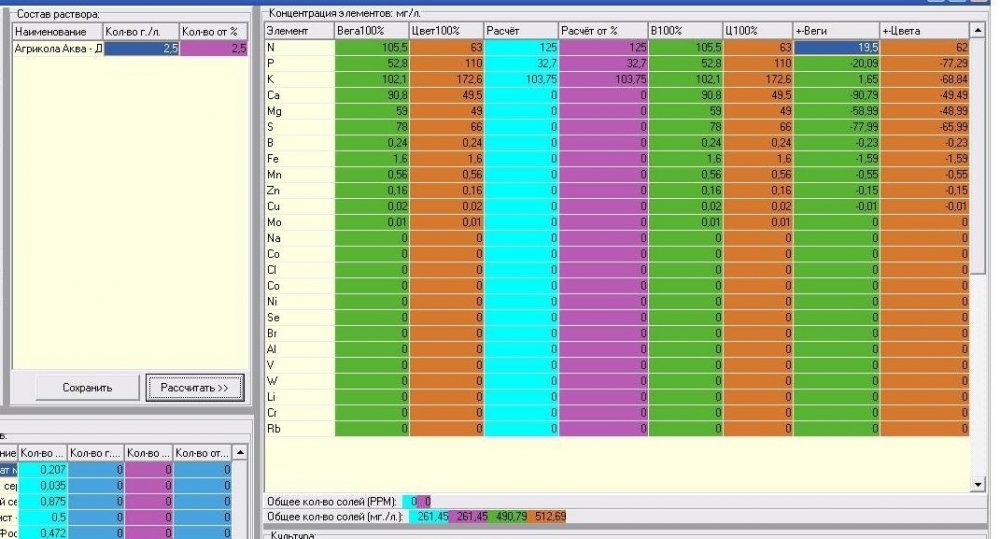Click the 52,8 value in Вега100% column
Viewport: 1000px width, 539px height.
pos(372,63)
